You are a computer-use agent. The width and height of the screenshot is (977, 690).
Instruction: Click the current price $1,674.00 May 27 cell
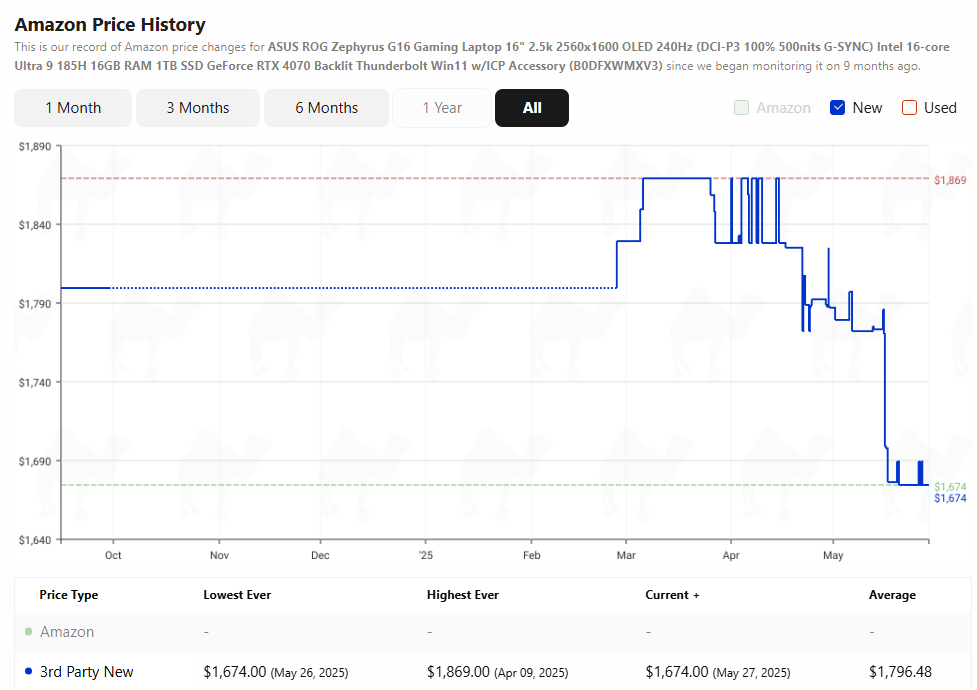718,672
